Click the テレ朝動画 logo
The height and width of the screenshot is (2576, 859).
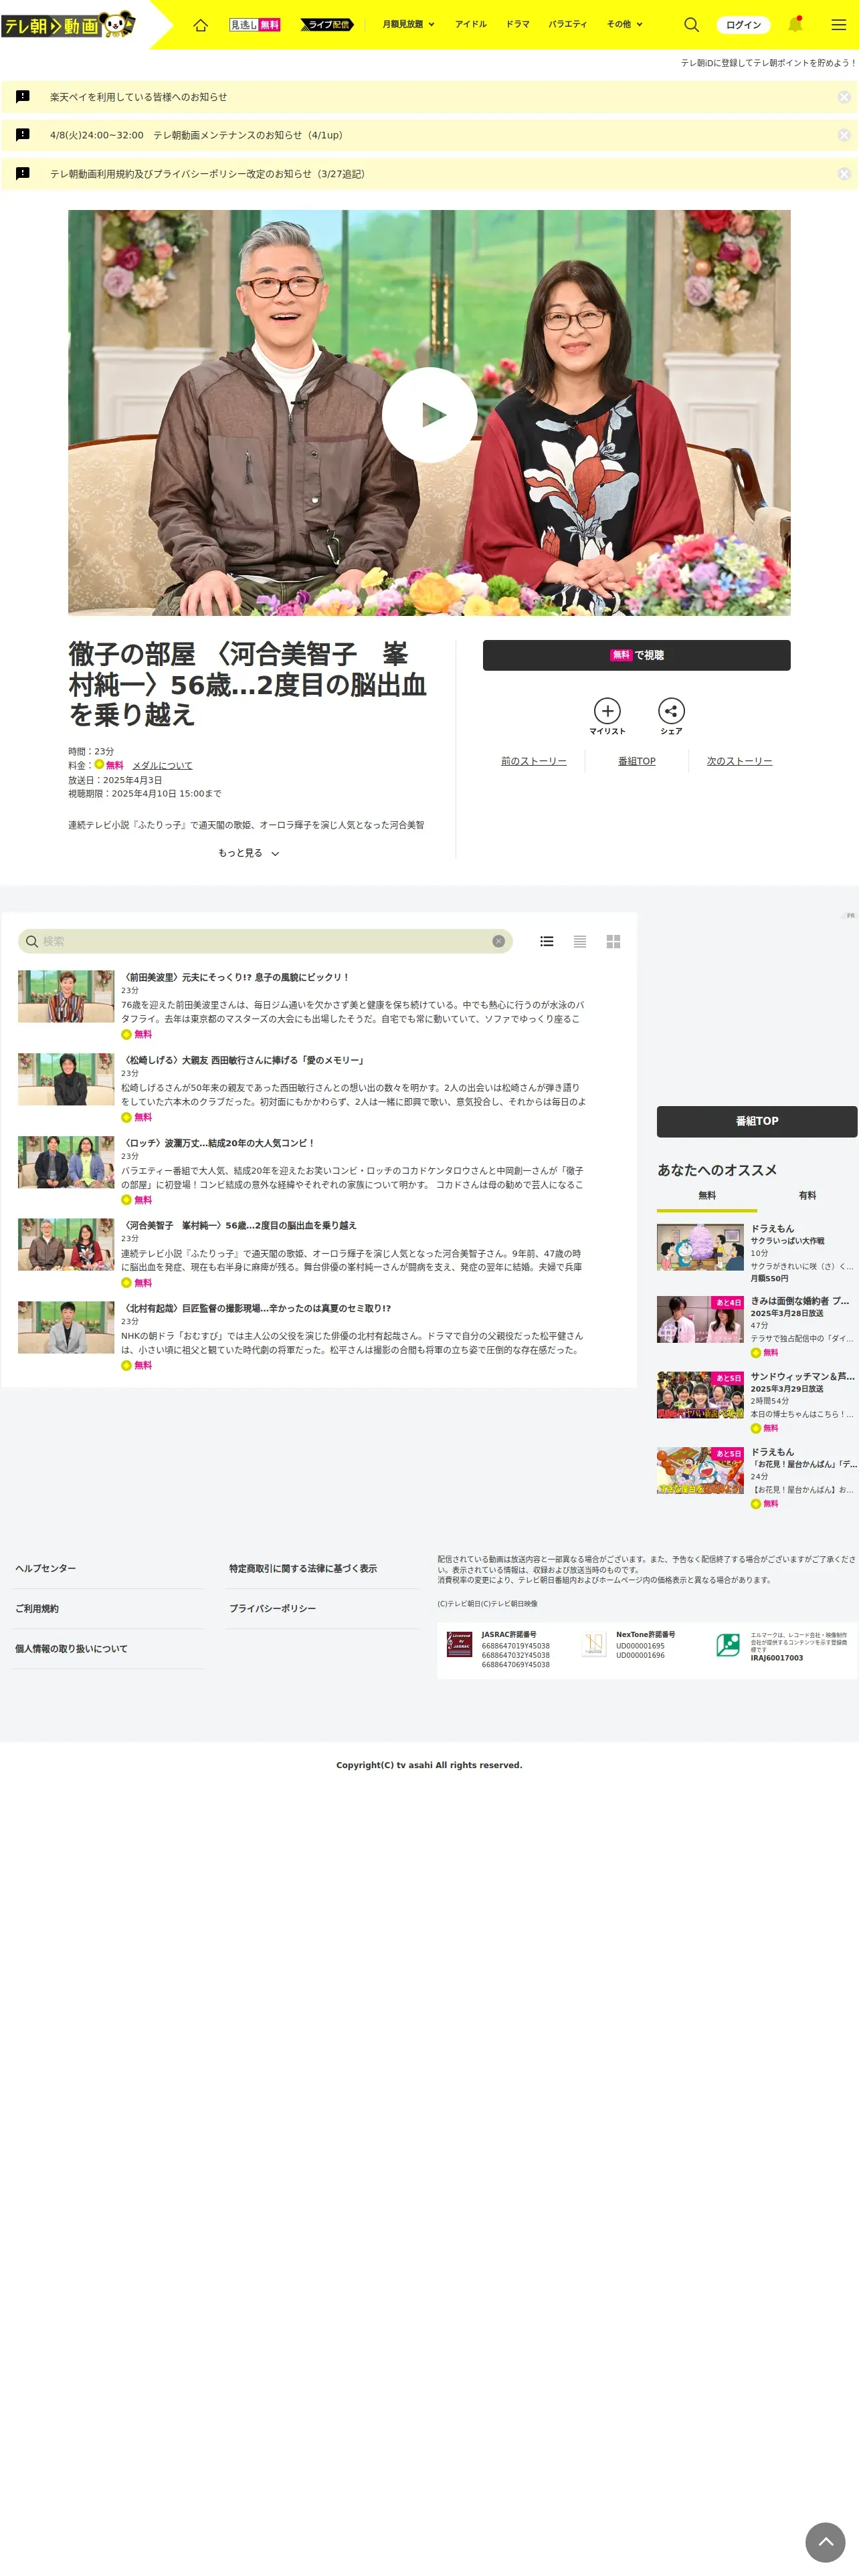point(68,24)
